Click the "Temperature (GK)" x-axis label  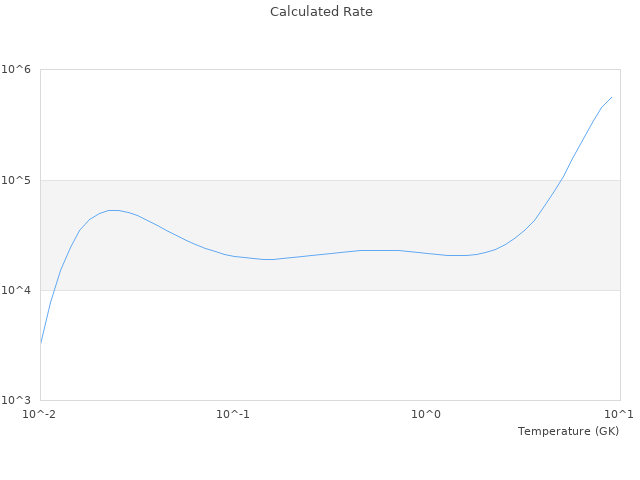coord(568,431)
